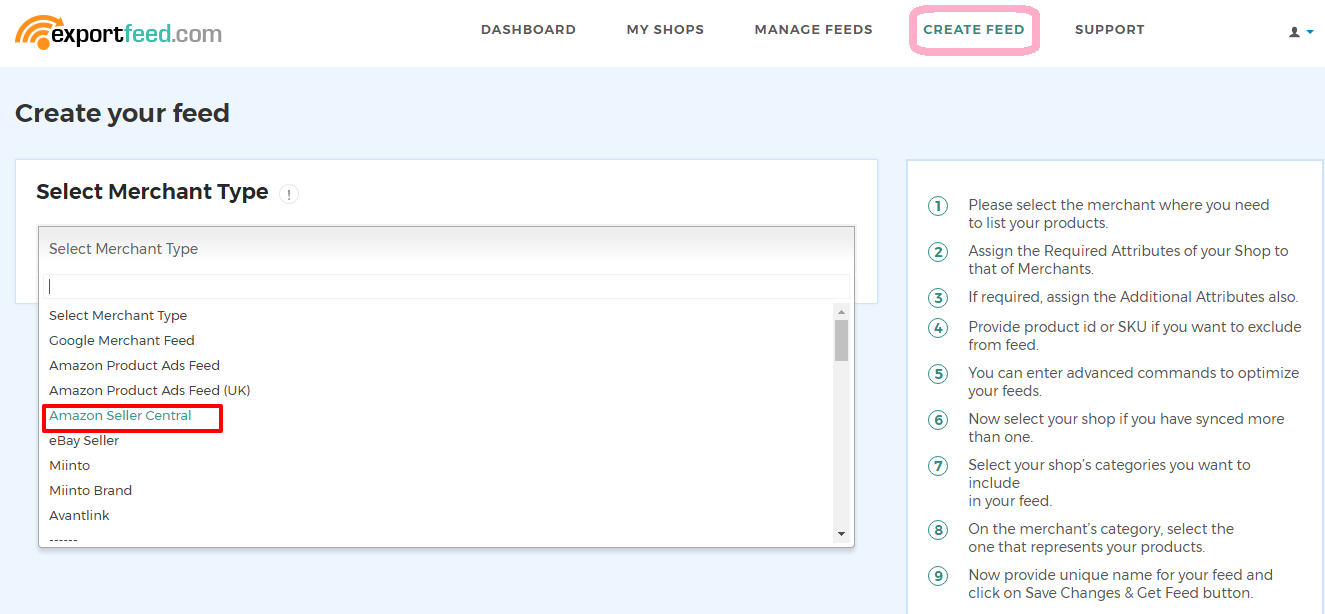Open the Dashboard menu item
The width and height of the screenshot is (1325, 614).
point(528,30)
